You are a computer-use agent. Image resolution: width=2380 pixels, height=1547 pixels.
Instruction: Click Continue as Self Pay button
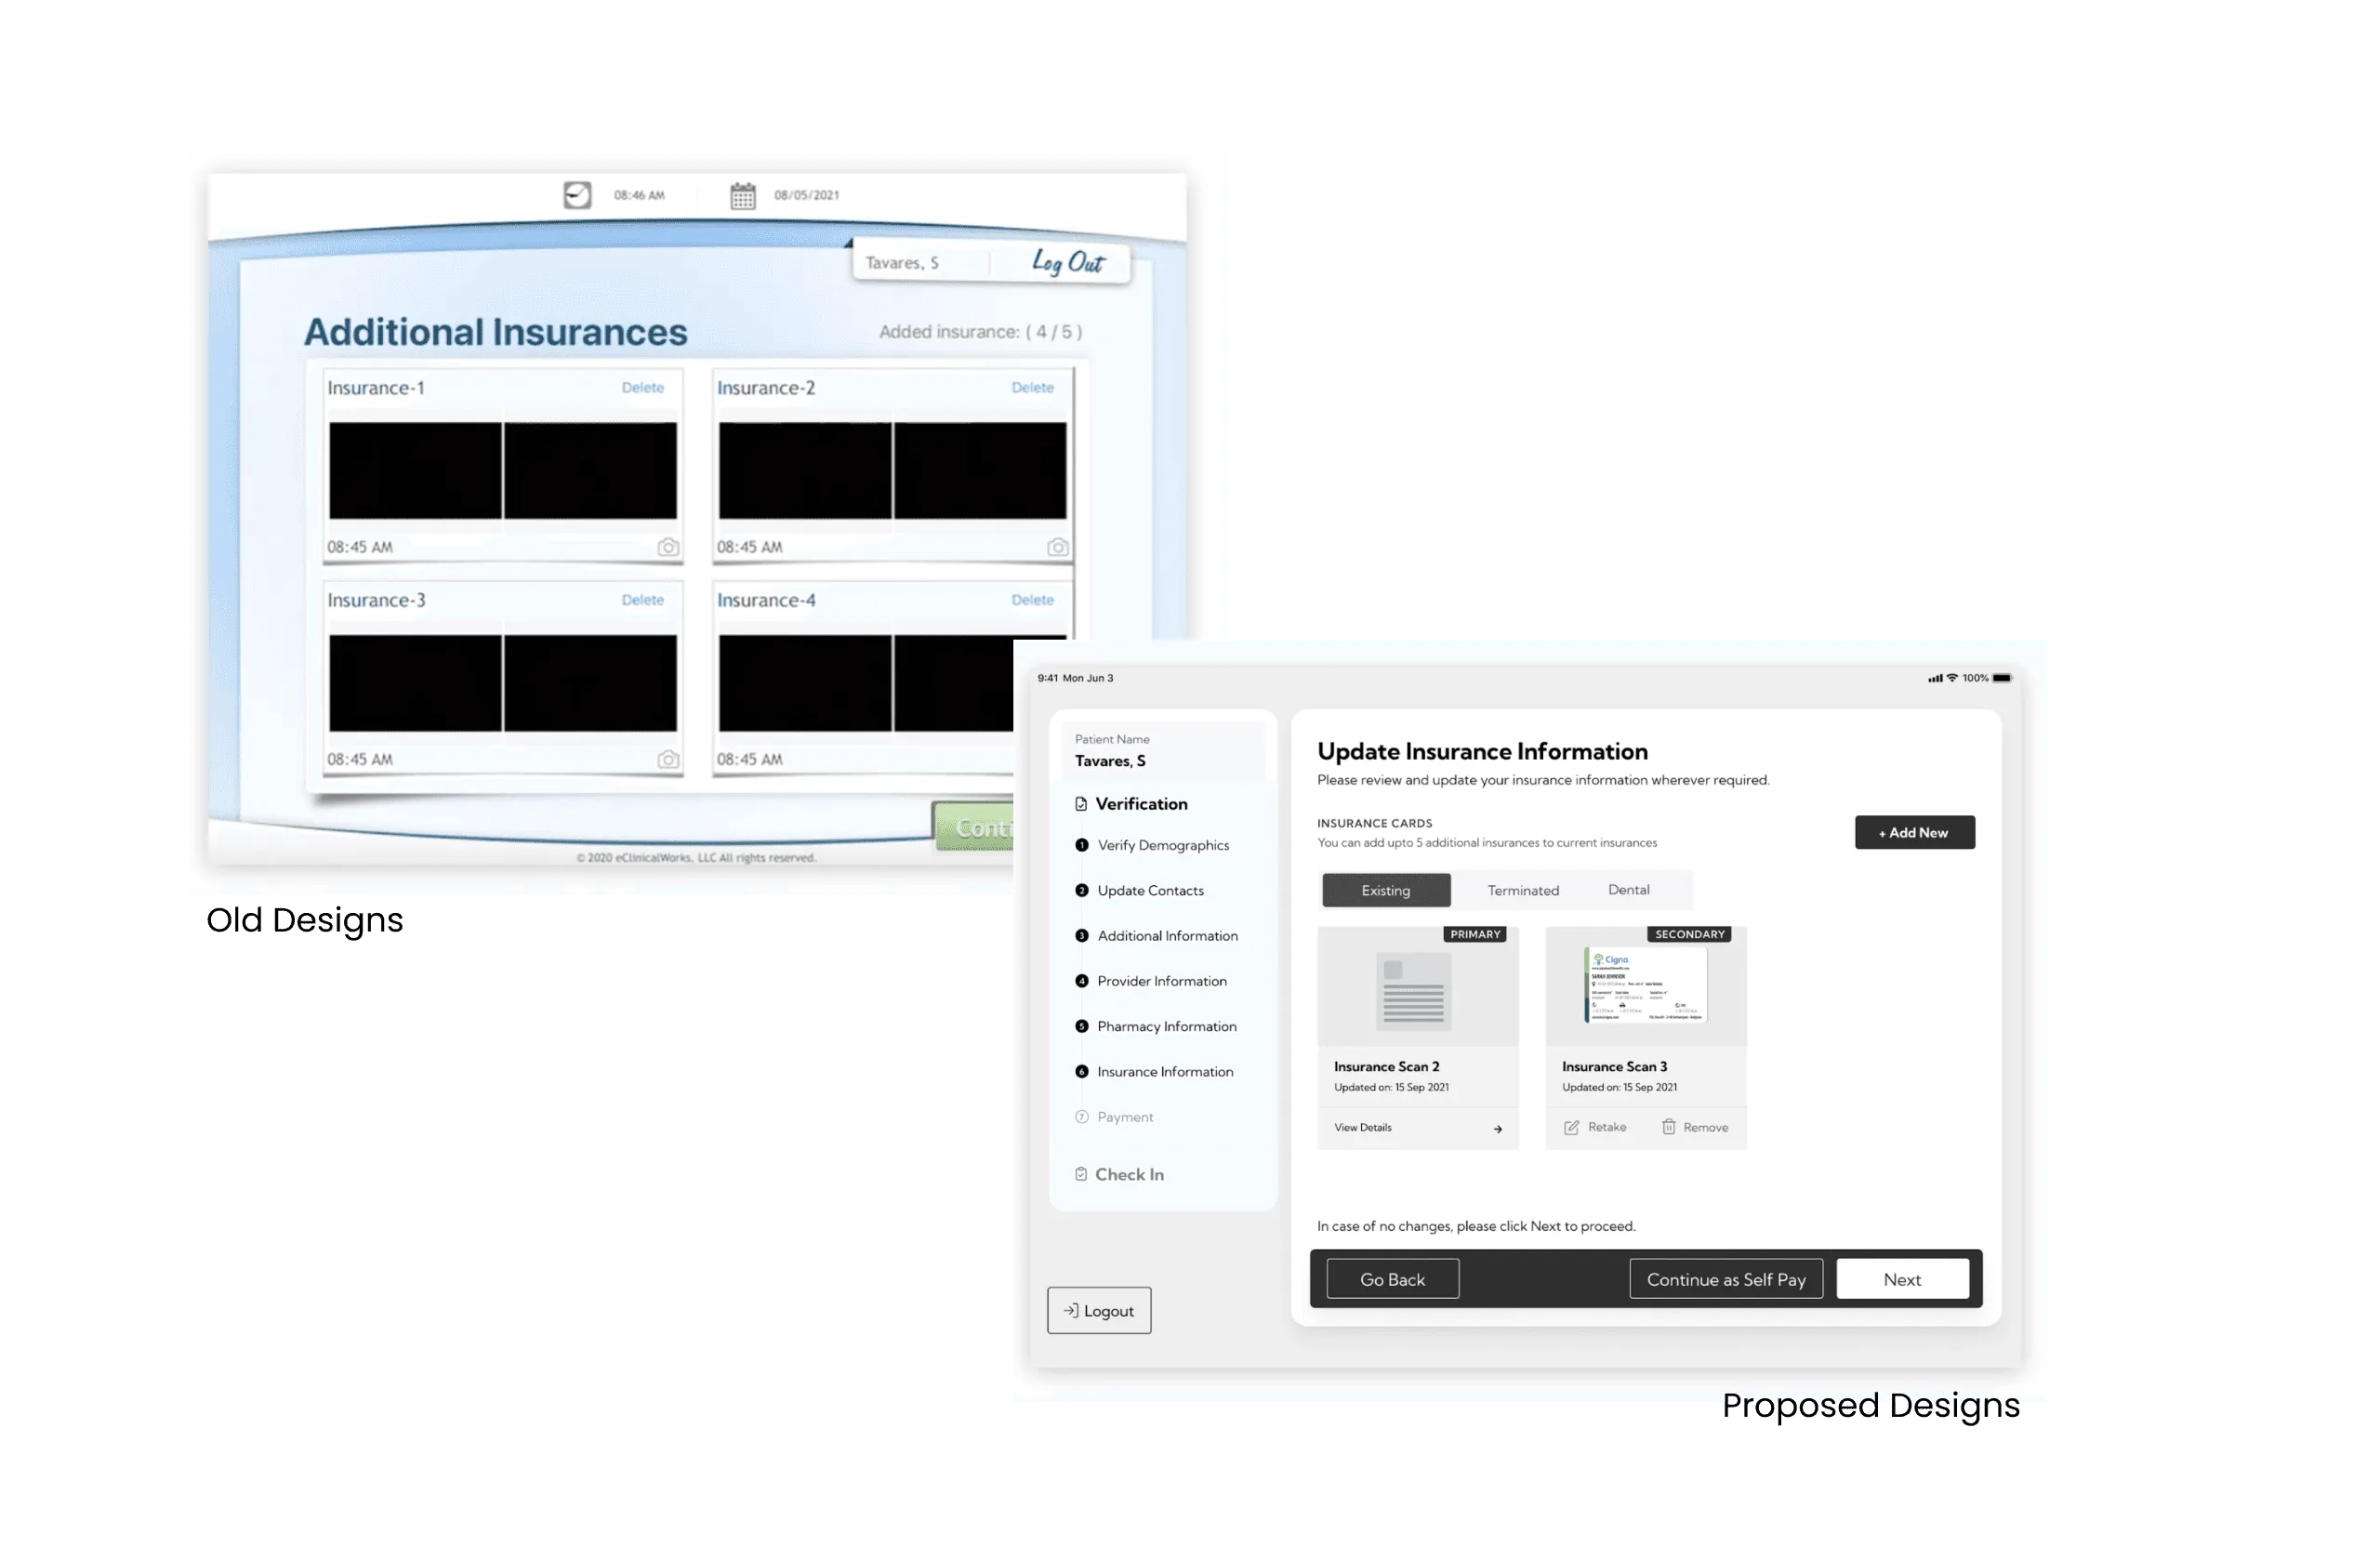pos(1726,1279)
